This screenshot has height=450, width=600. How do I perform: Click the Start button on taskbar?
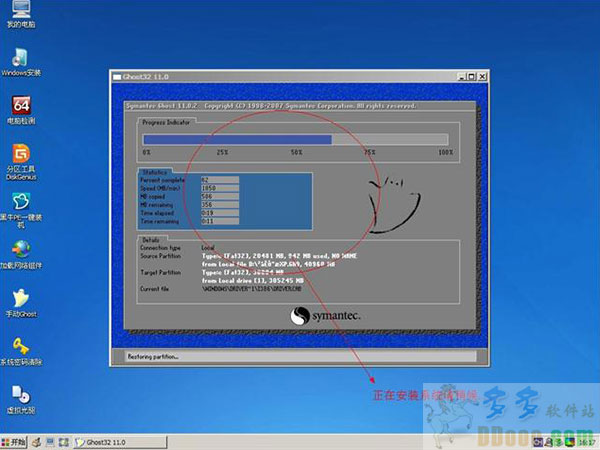14,442
